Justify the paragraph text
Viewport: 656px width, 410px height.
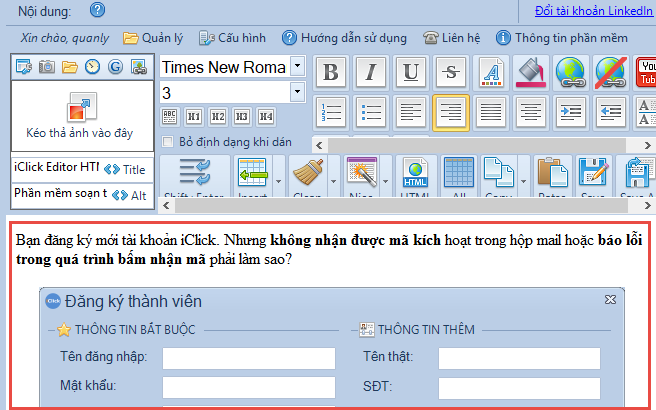pos(491,113)
